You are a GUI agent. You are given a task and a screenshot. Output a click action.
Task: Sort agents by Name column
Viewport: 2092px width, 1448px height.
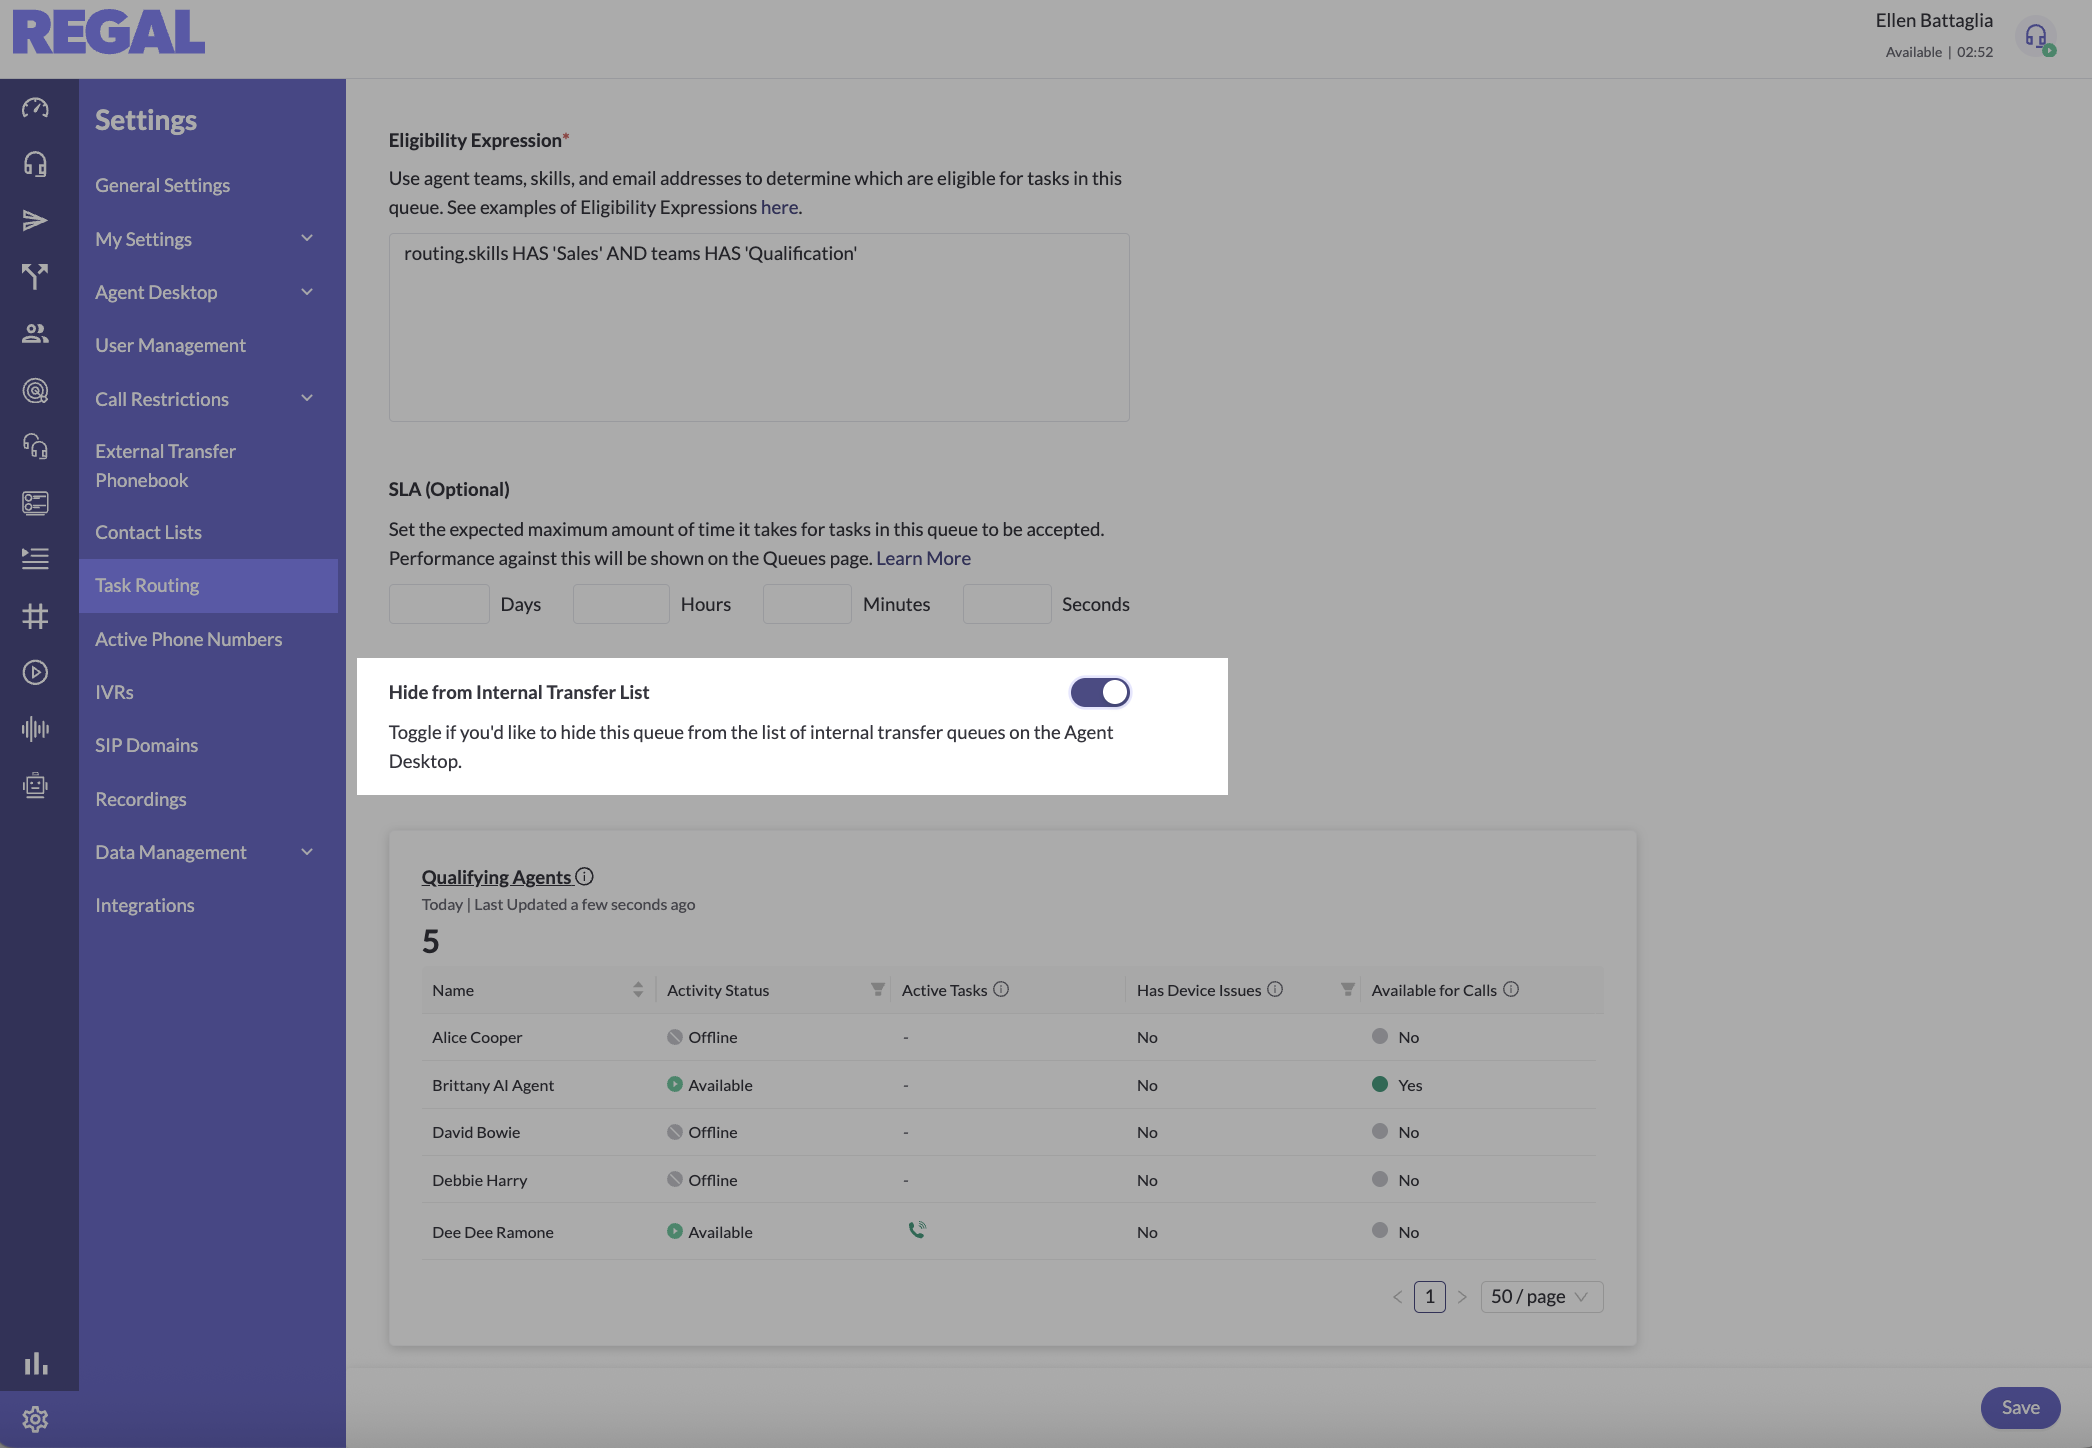coord(638,990)
